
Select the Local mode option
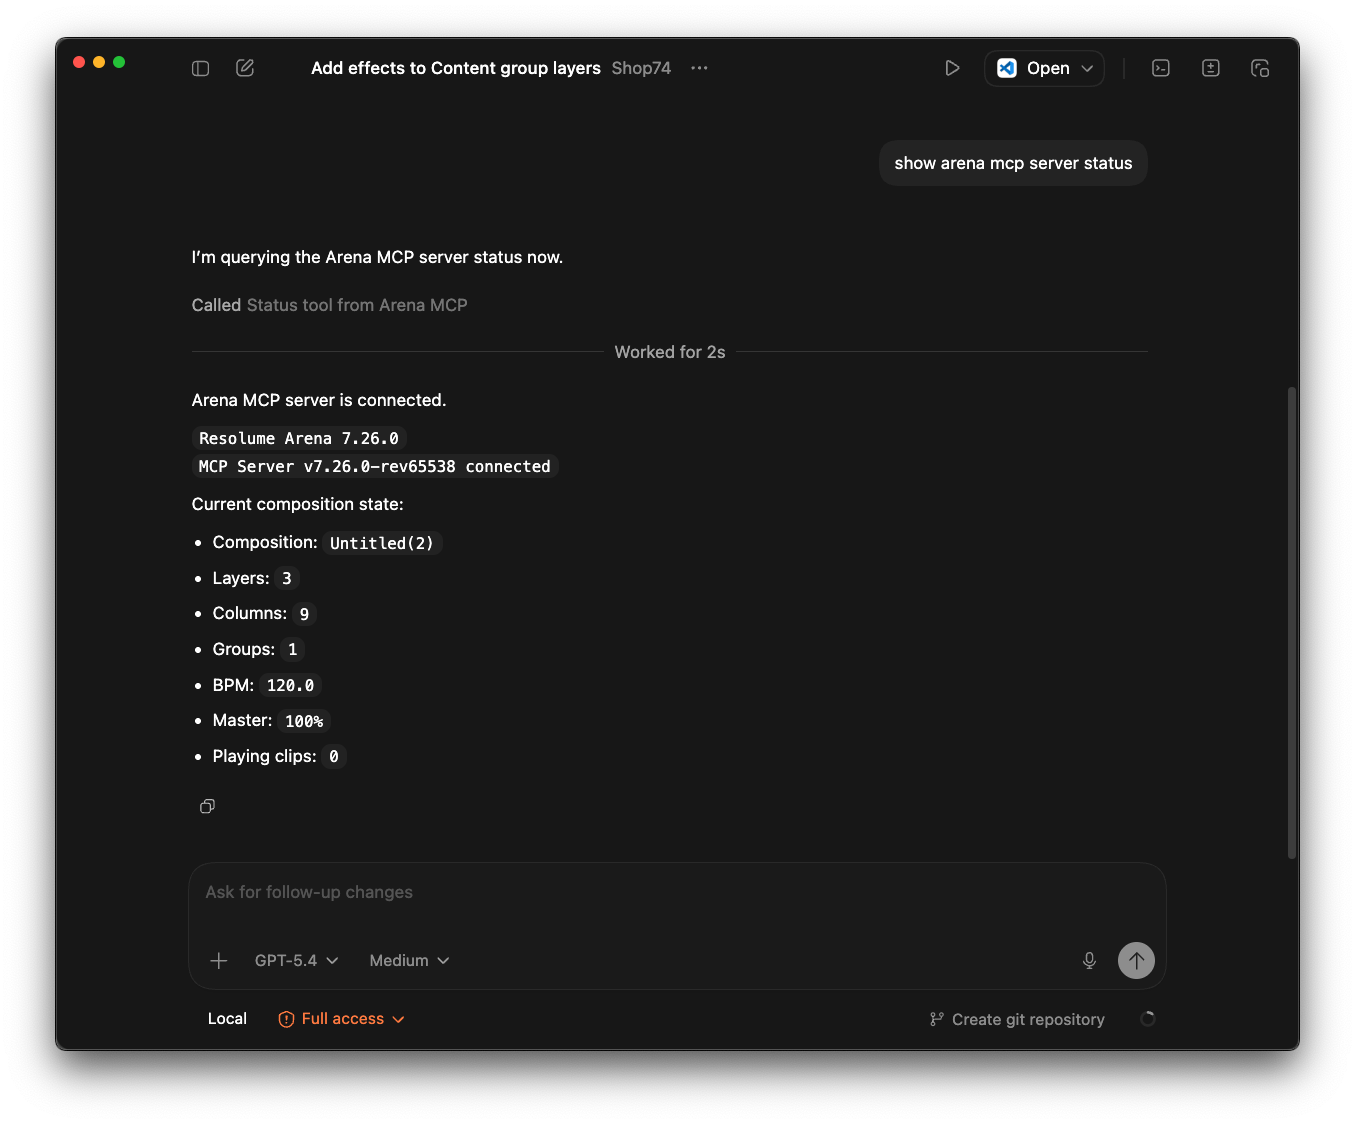point(227,1019)
